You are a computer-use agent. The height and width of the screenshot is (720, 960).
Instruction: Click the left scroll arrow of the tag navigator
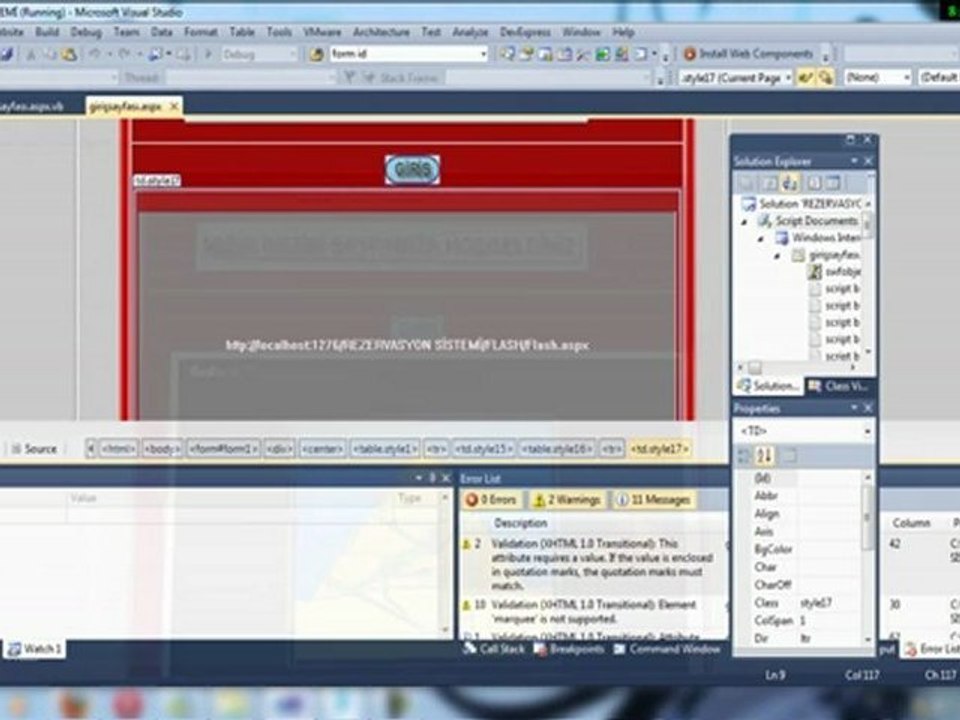tap(91, 449)
